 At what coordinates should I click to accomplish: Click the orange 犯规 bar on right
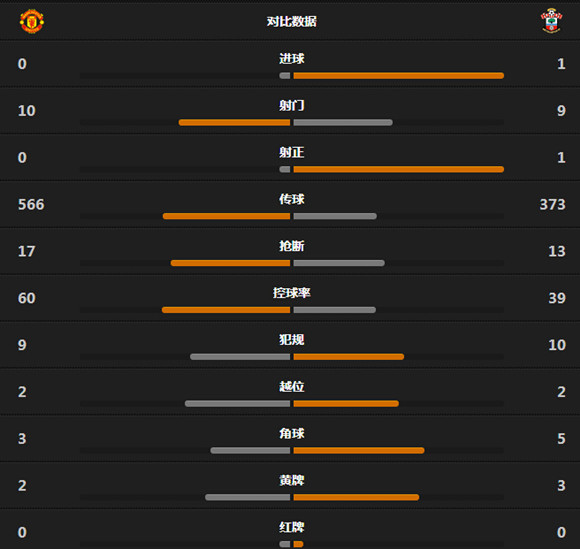click(349, 357)
